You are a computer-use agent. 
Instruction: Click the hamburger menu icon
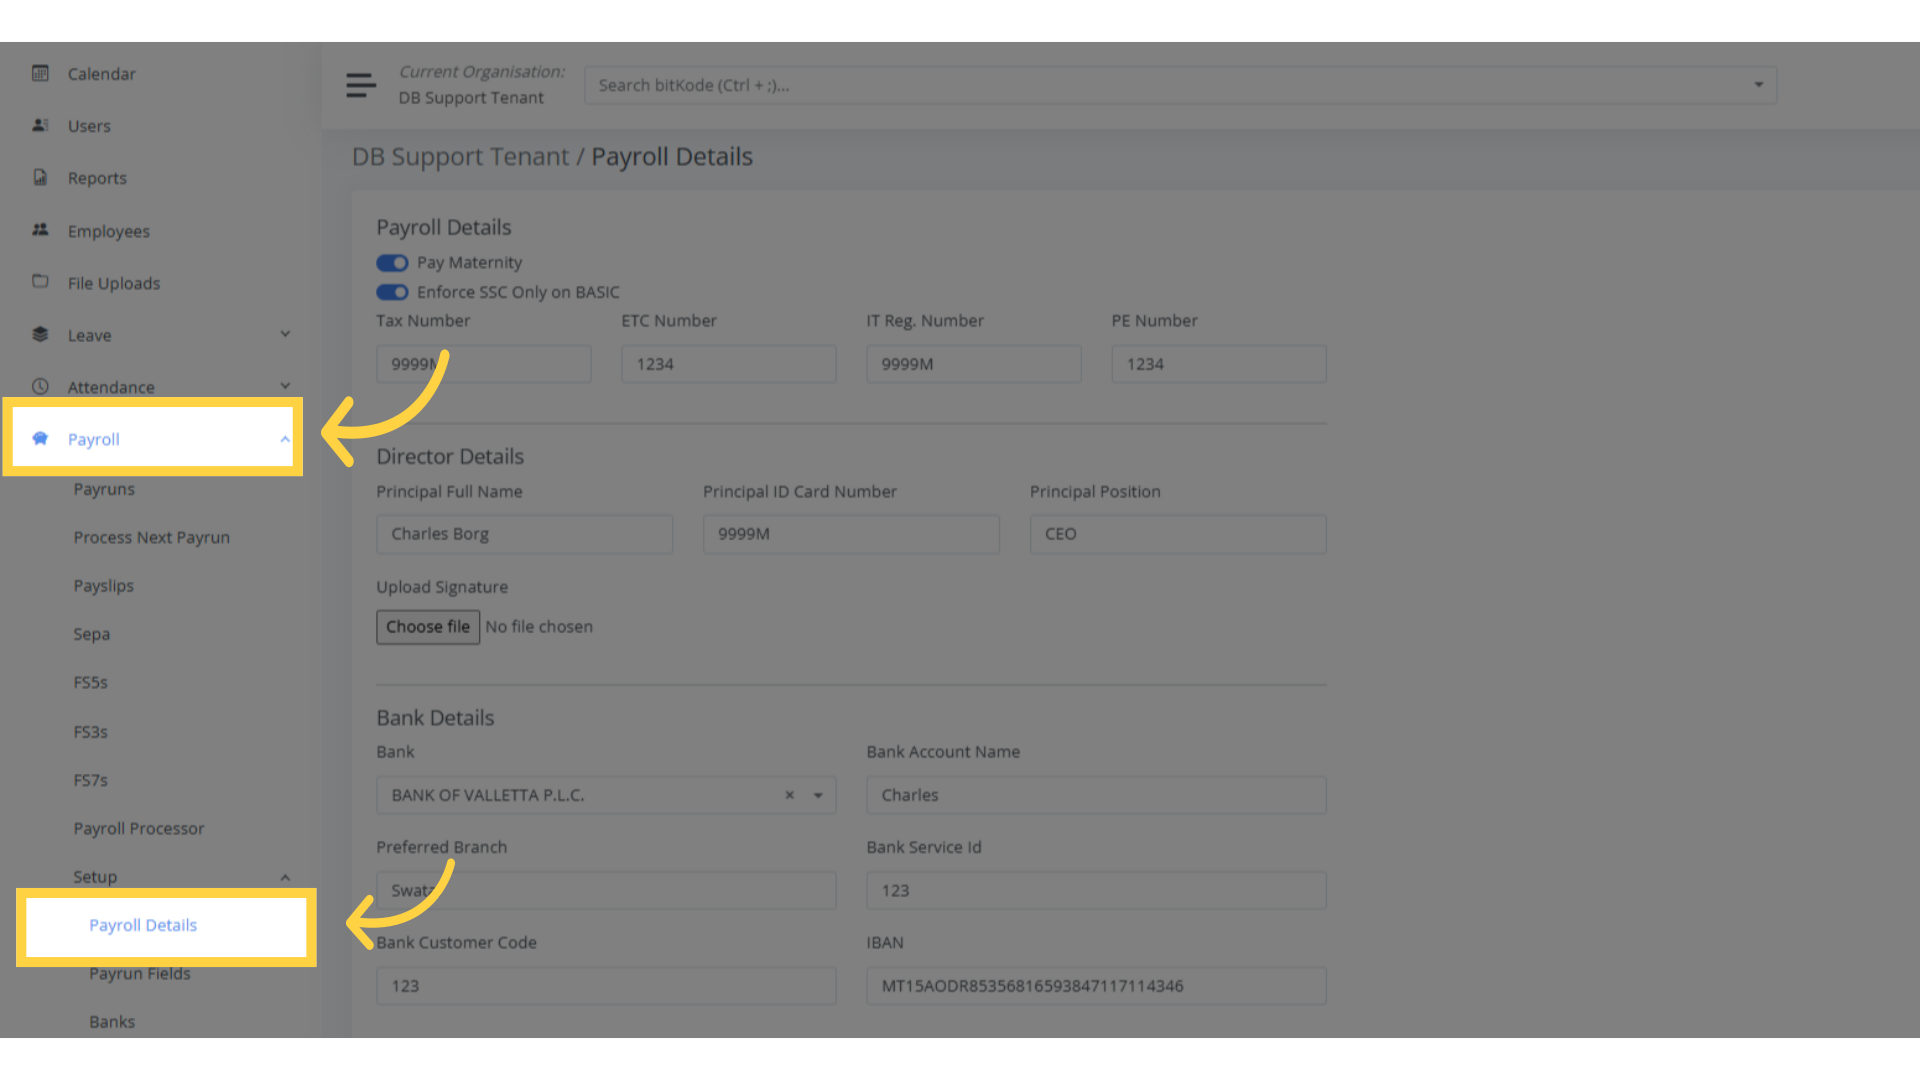click(360, 85)
